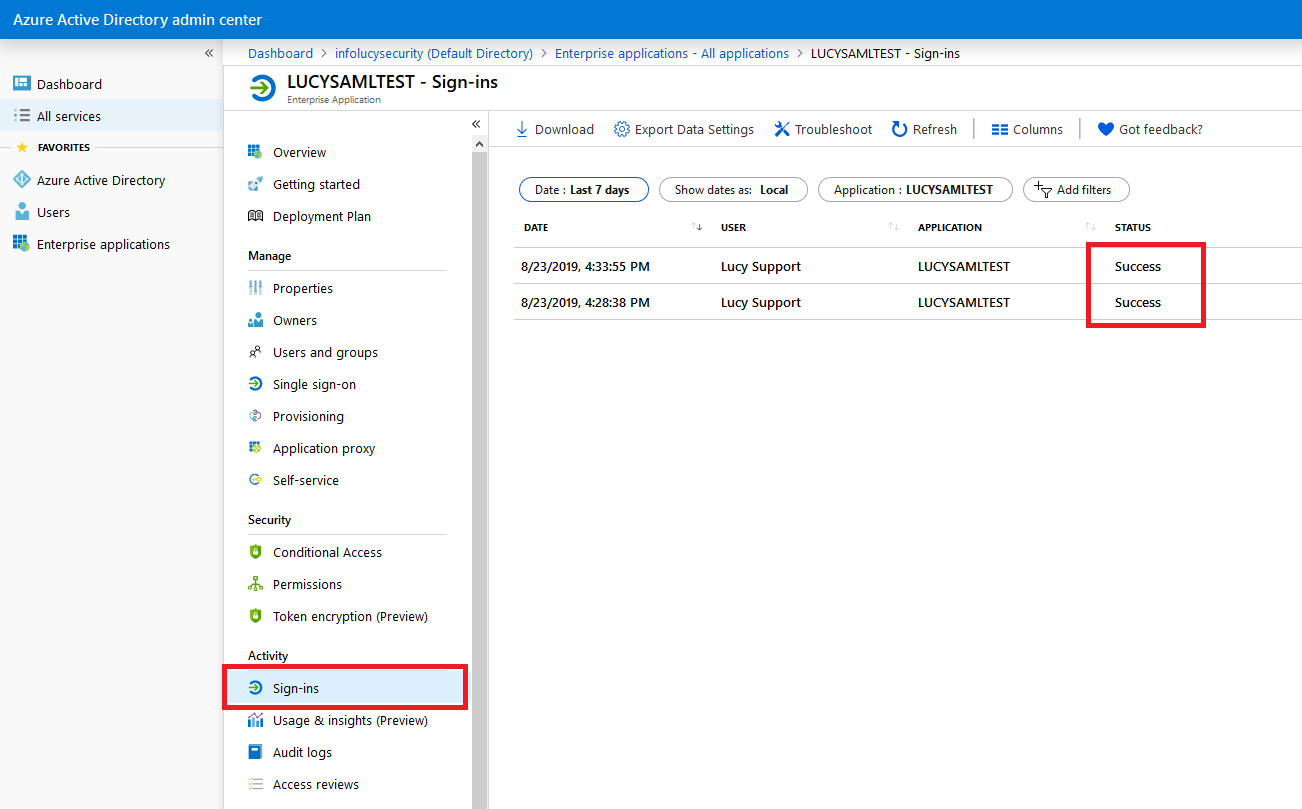Screen dimensions: 1302x809
Task: Open the 4:33:55 PM sign-in row
Action: 908,266
